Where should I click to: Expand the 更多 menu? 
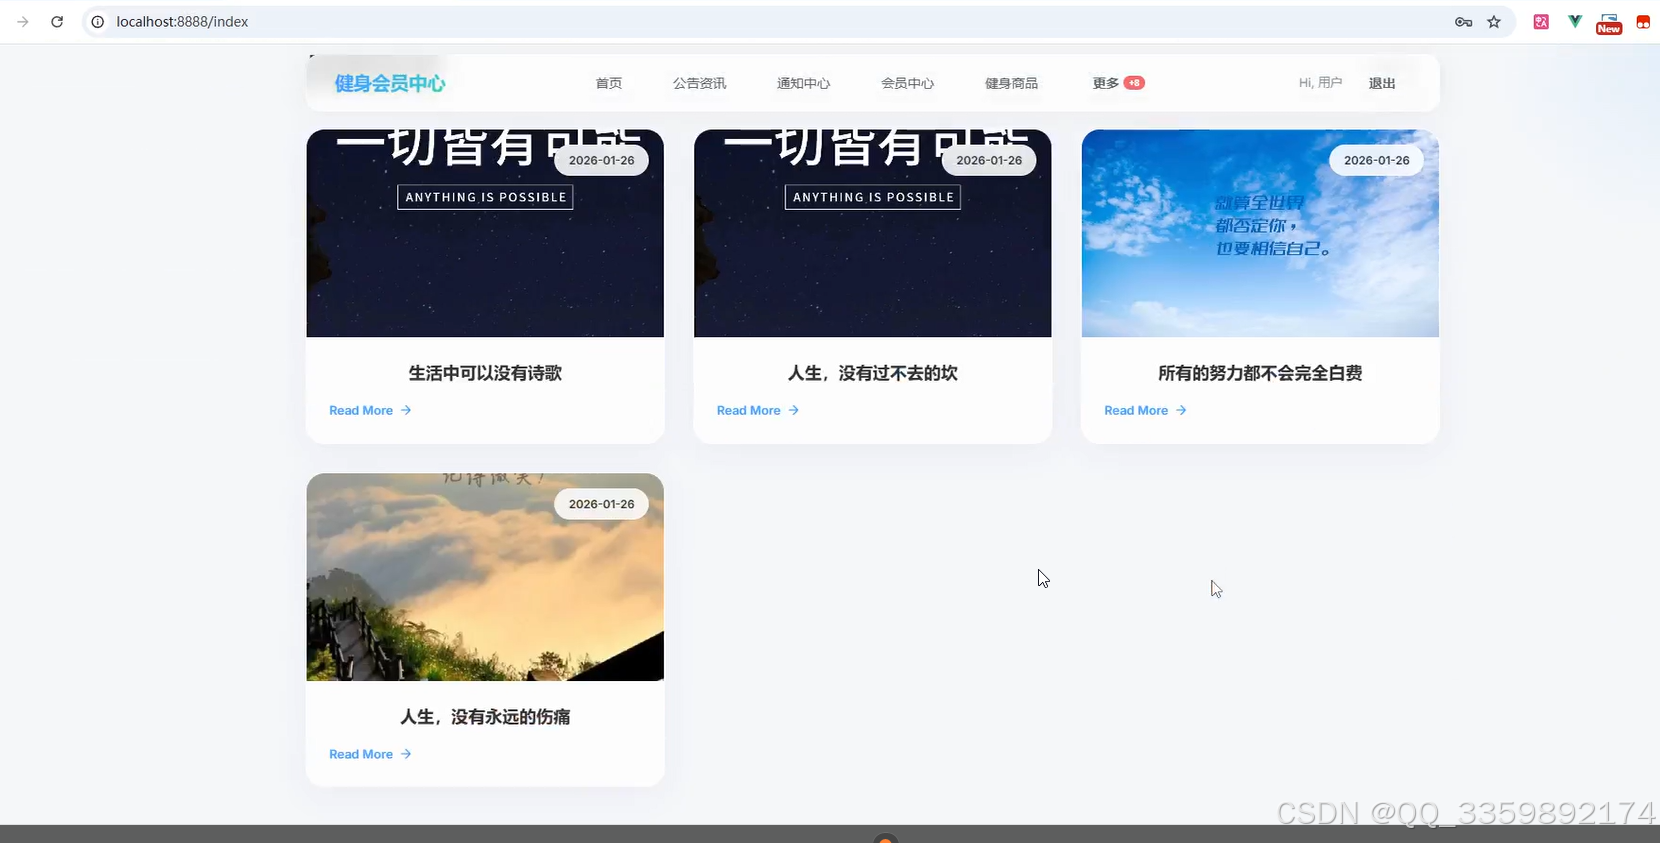(1106, 83)
